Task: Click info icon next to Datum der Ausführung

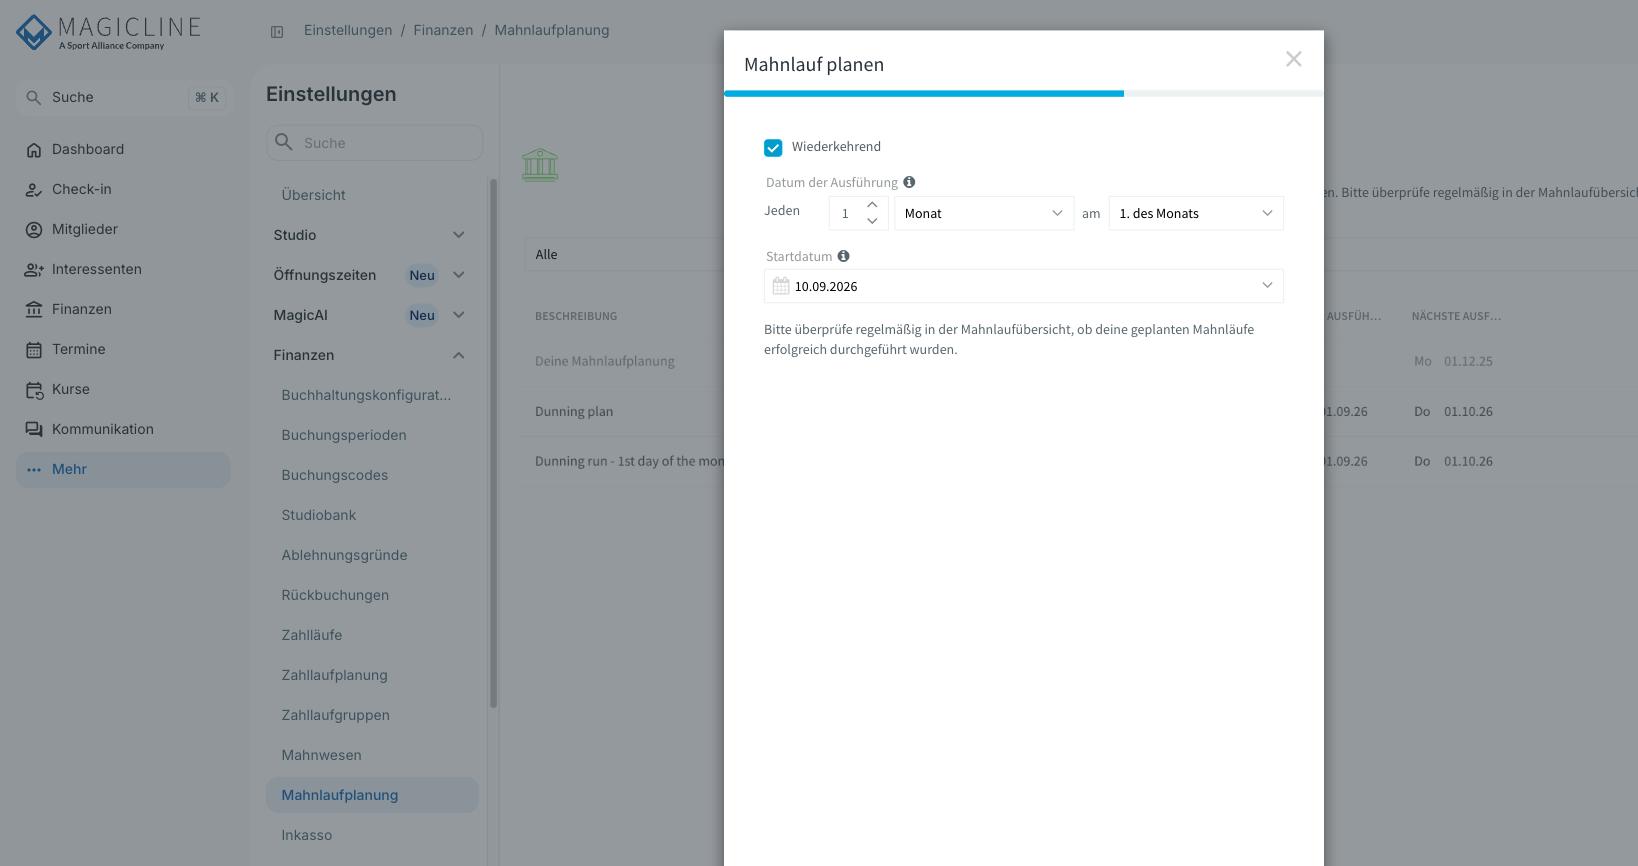Action: 909,182
